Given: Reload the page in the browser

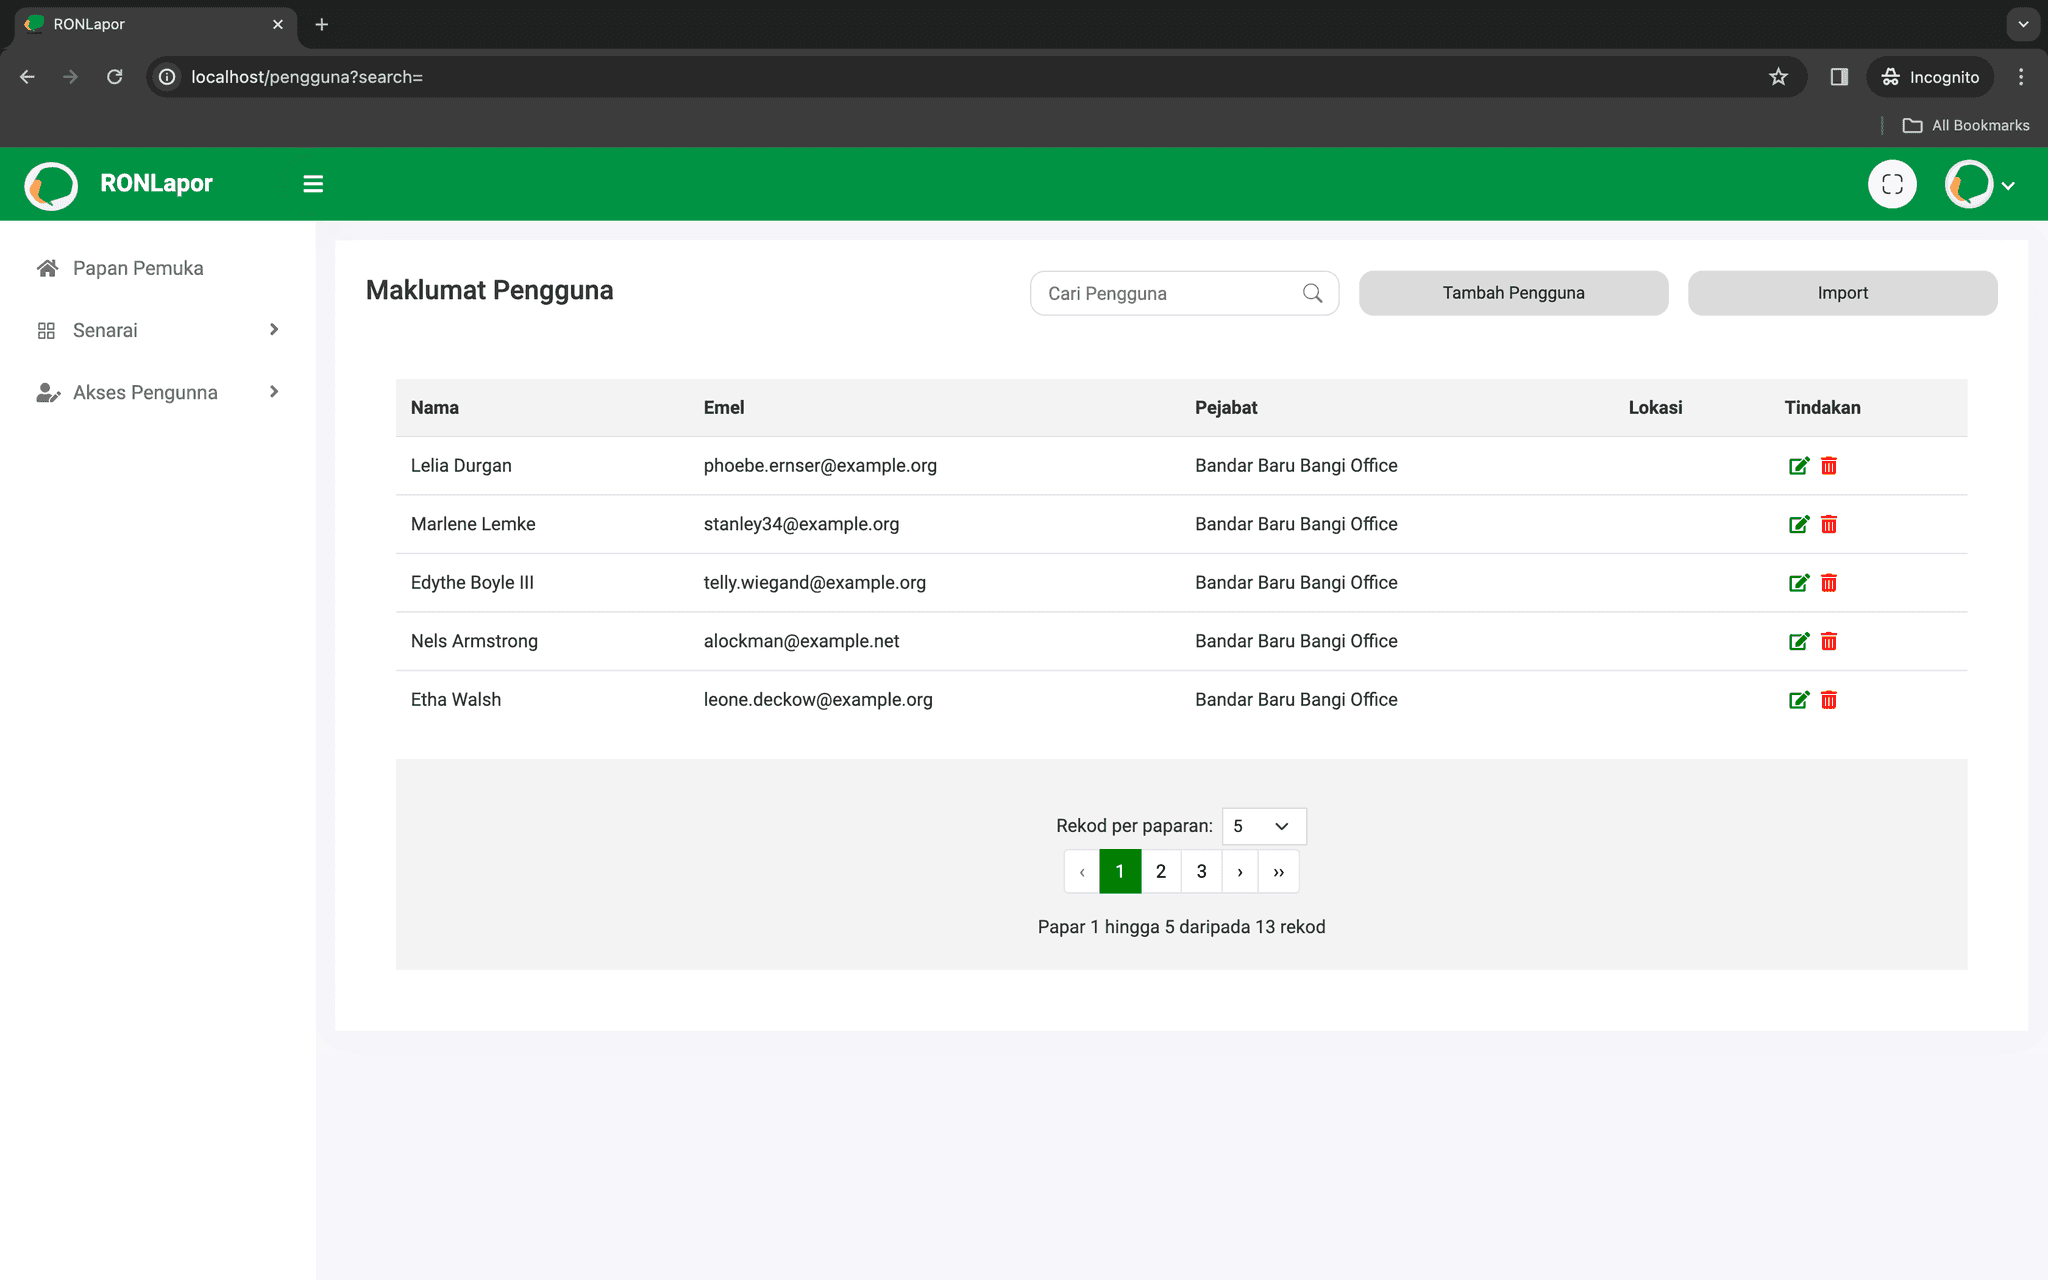Looking at the screenshot, I should coord(115,77).
